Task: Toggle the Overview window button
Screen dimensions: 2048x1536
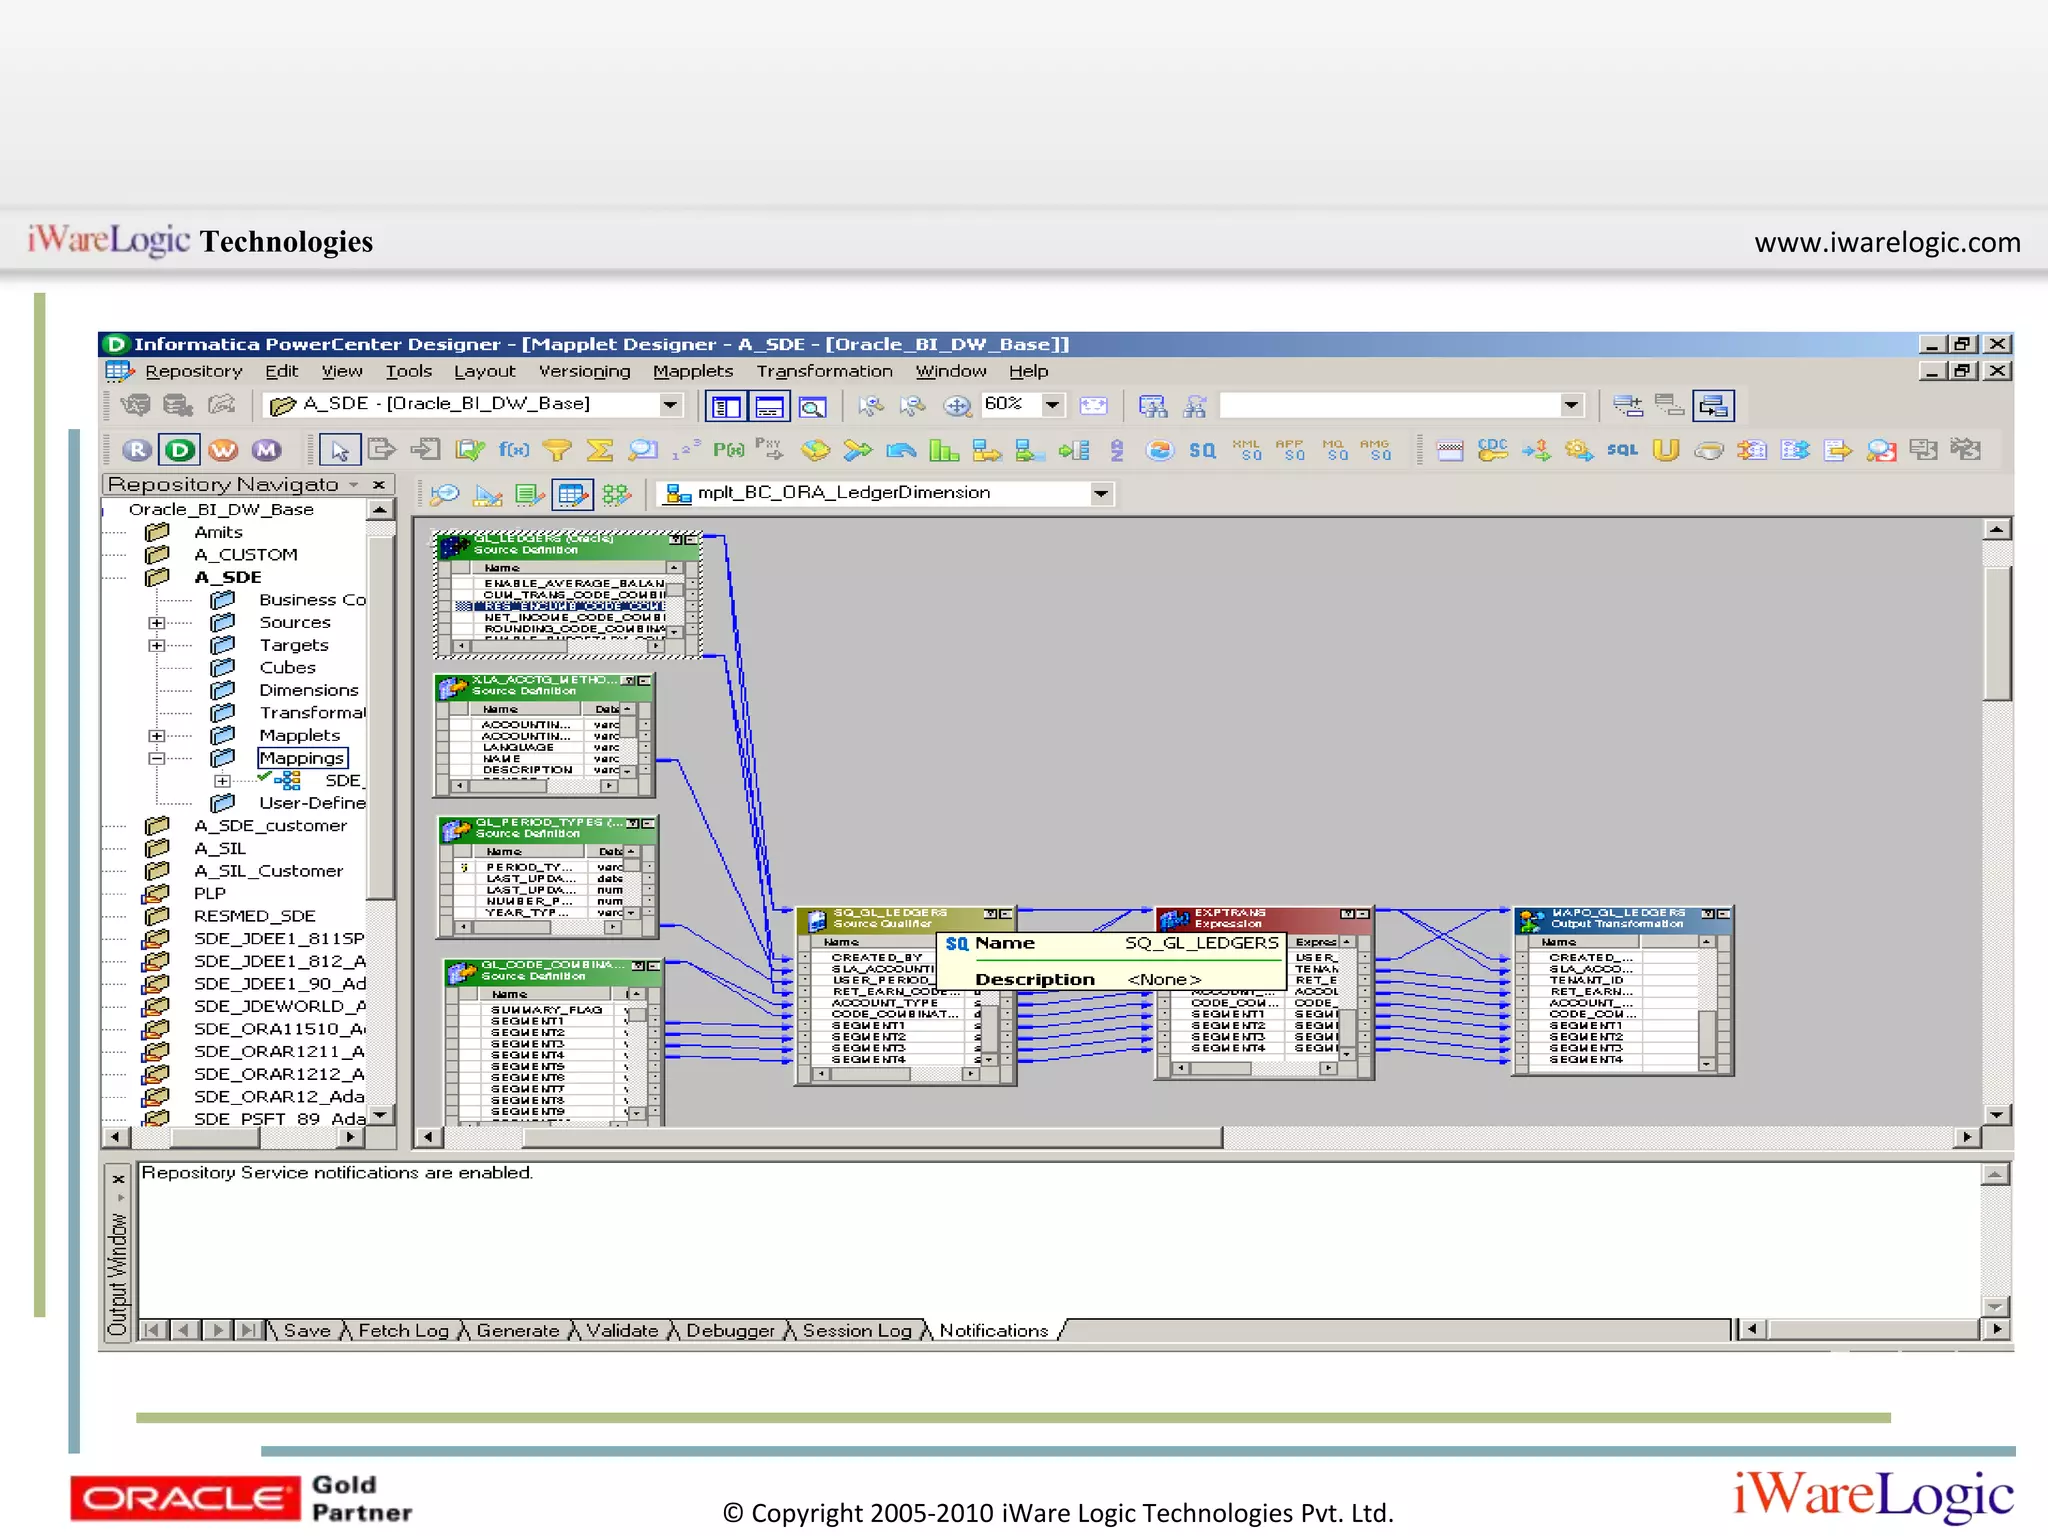Action: pos(812,406)
